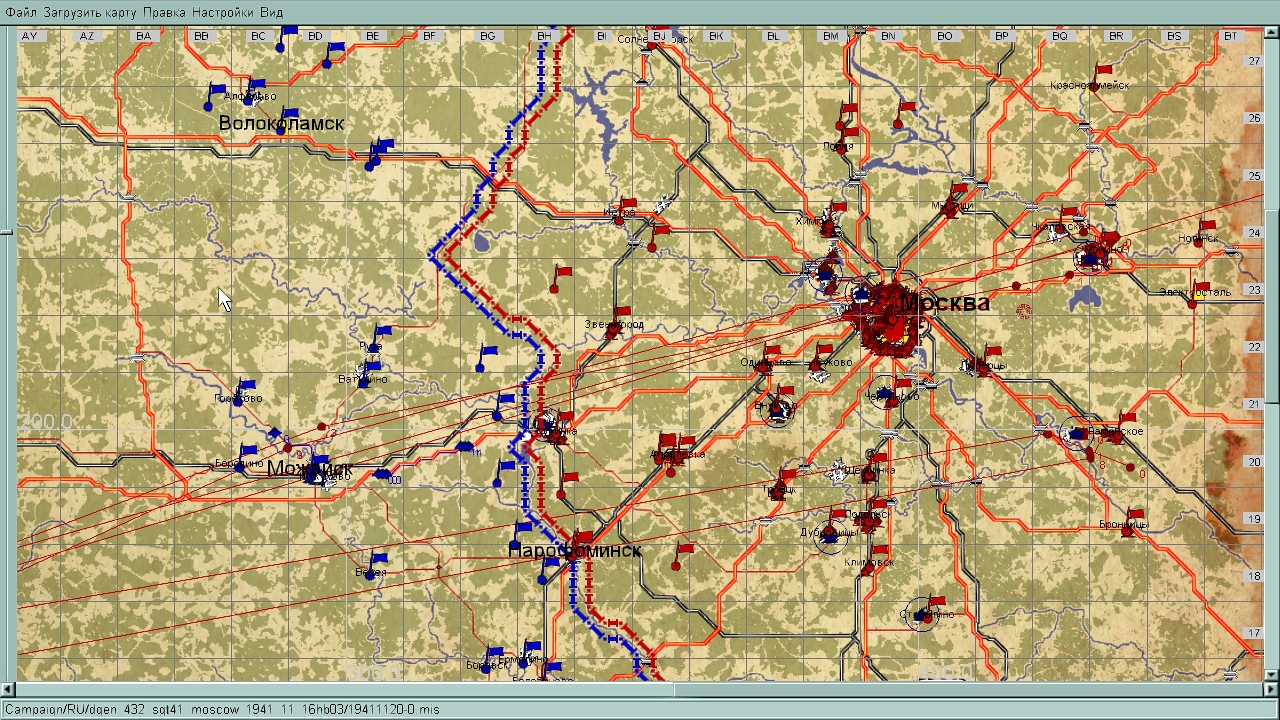The height and width of the screenshot is (720, 1280).
Task: Click row number 17 on the right edge
Action: click(x=1253, y=633)
